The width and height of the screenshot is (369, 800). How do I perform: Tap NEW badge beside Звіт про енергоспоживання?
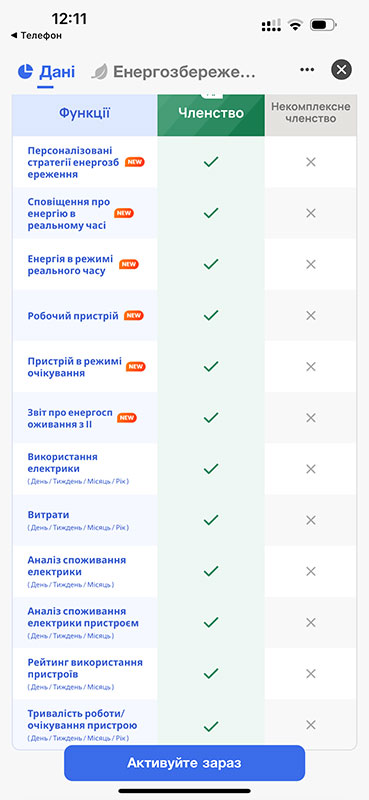127,418
